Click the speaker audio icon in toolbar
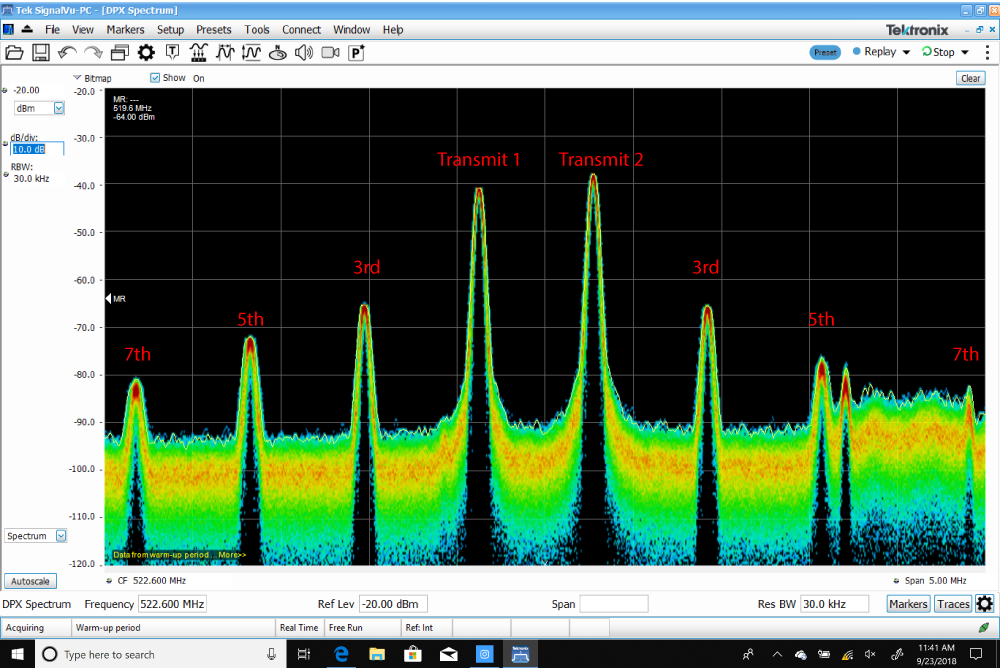The width and height of the screenshot is (1000, 668). click(304, 52)
